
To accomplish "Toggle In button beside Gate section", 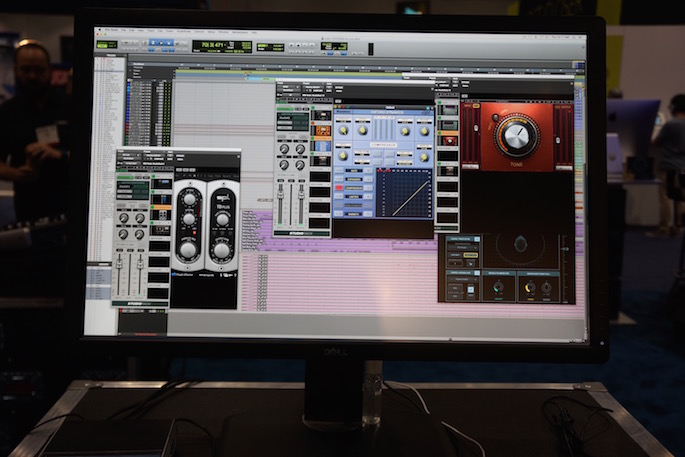I will 339,170.
